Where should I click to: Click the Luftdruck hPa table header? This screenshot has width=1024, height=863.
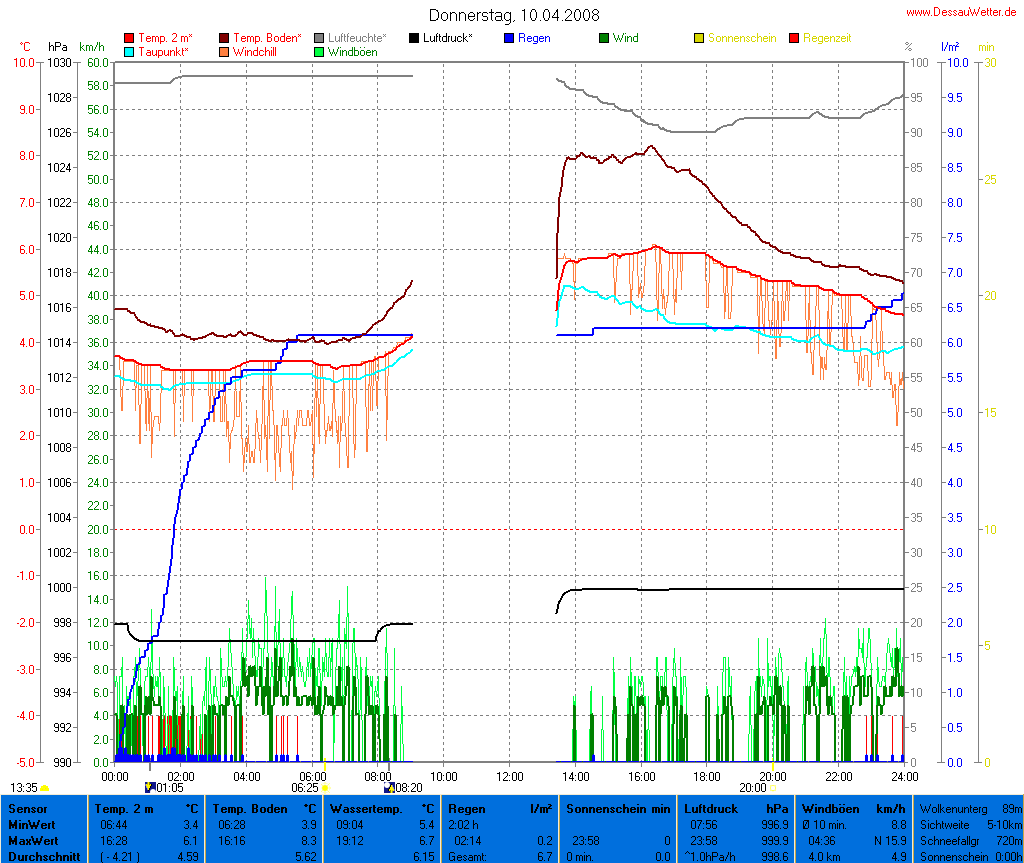coord(736,807)
